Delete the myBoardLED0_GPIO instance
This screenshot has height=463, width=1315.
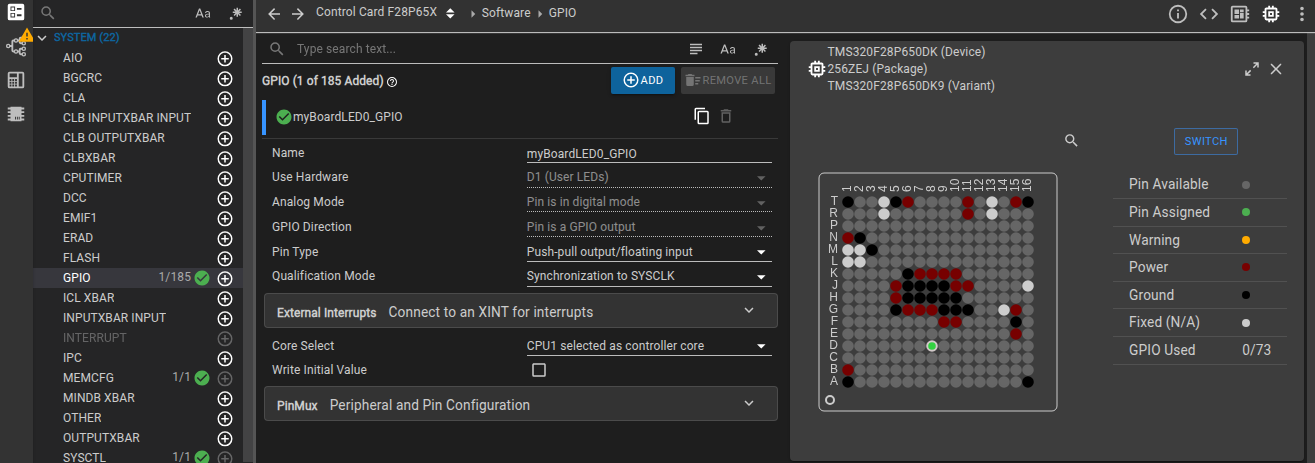[726, 116]
